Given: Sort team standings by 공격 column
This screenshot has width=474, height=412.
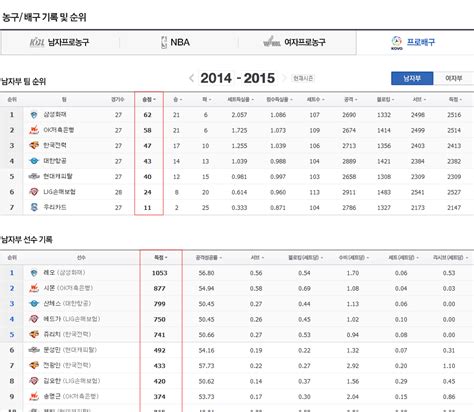Looking at the screenshot, I should click(x=350, y=100).
